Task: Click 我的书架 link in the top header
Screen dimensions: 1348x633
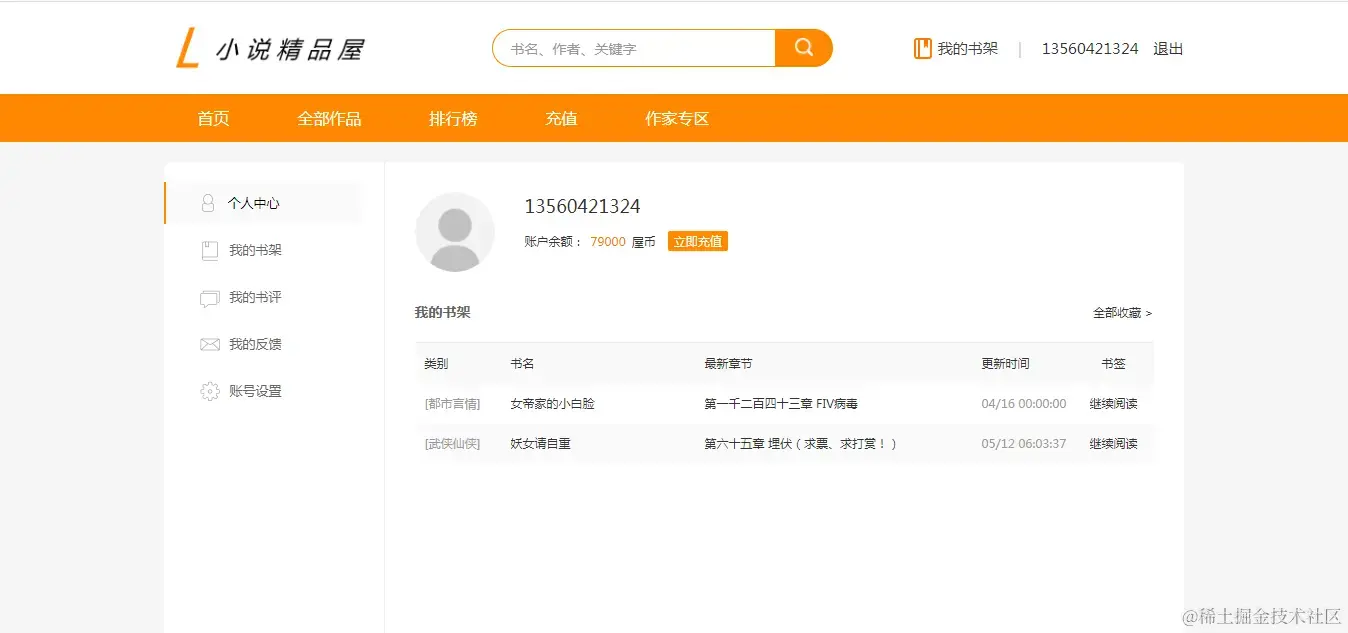Action: [967, 48]
